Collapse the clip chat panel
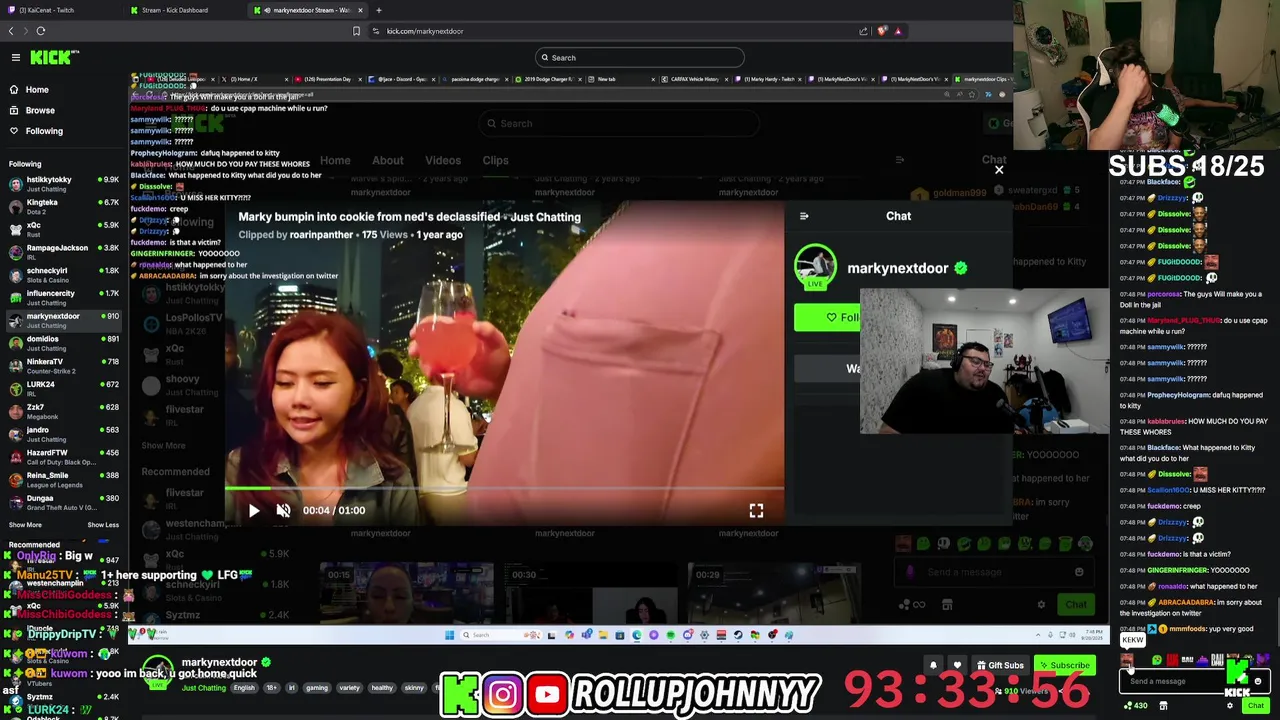This screenshot has width=1280, height=720. tap(804, 216)
